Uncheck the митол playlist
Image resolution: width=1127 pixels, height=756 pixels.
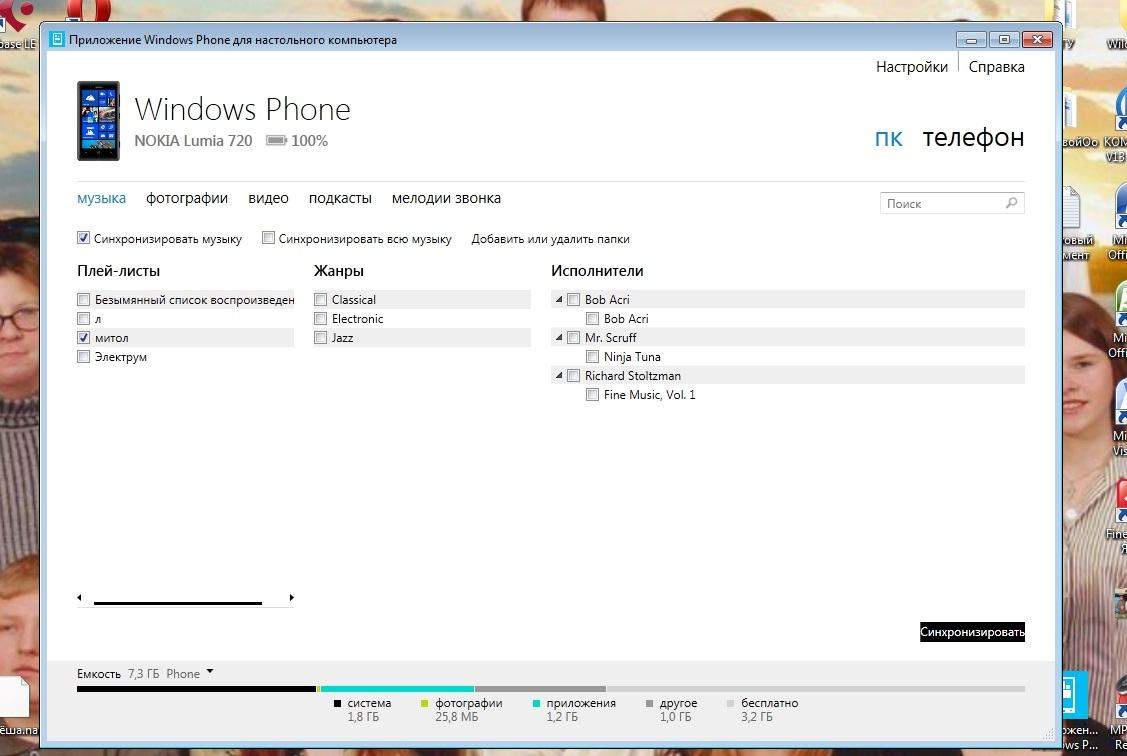[x=84, y=338]
